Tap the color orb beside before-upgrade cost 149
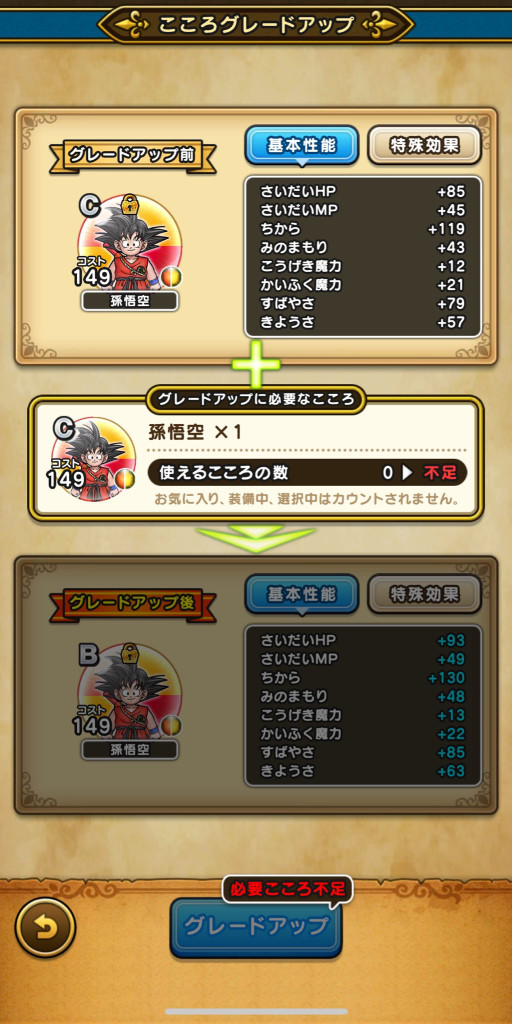The width and height of the screenshot is (512, 1024). click(x=171, y=276)
